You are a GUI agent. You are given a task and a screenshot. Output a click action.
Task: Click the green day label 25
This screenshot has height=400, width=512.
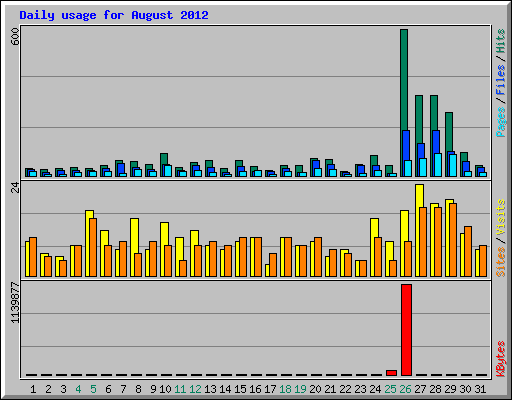coord(390,389)
